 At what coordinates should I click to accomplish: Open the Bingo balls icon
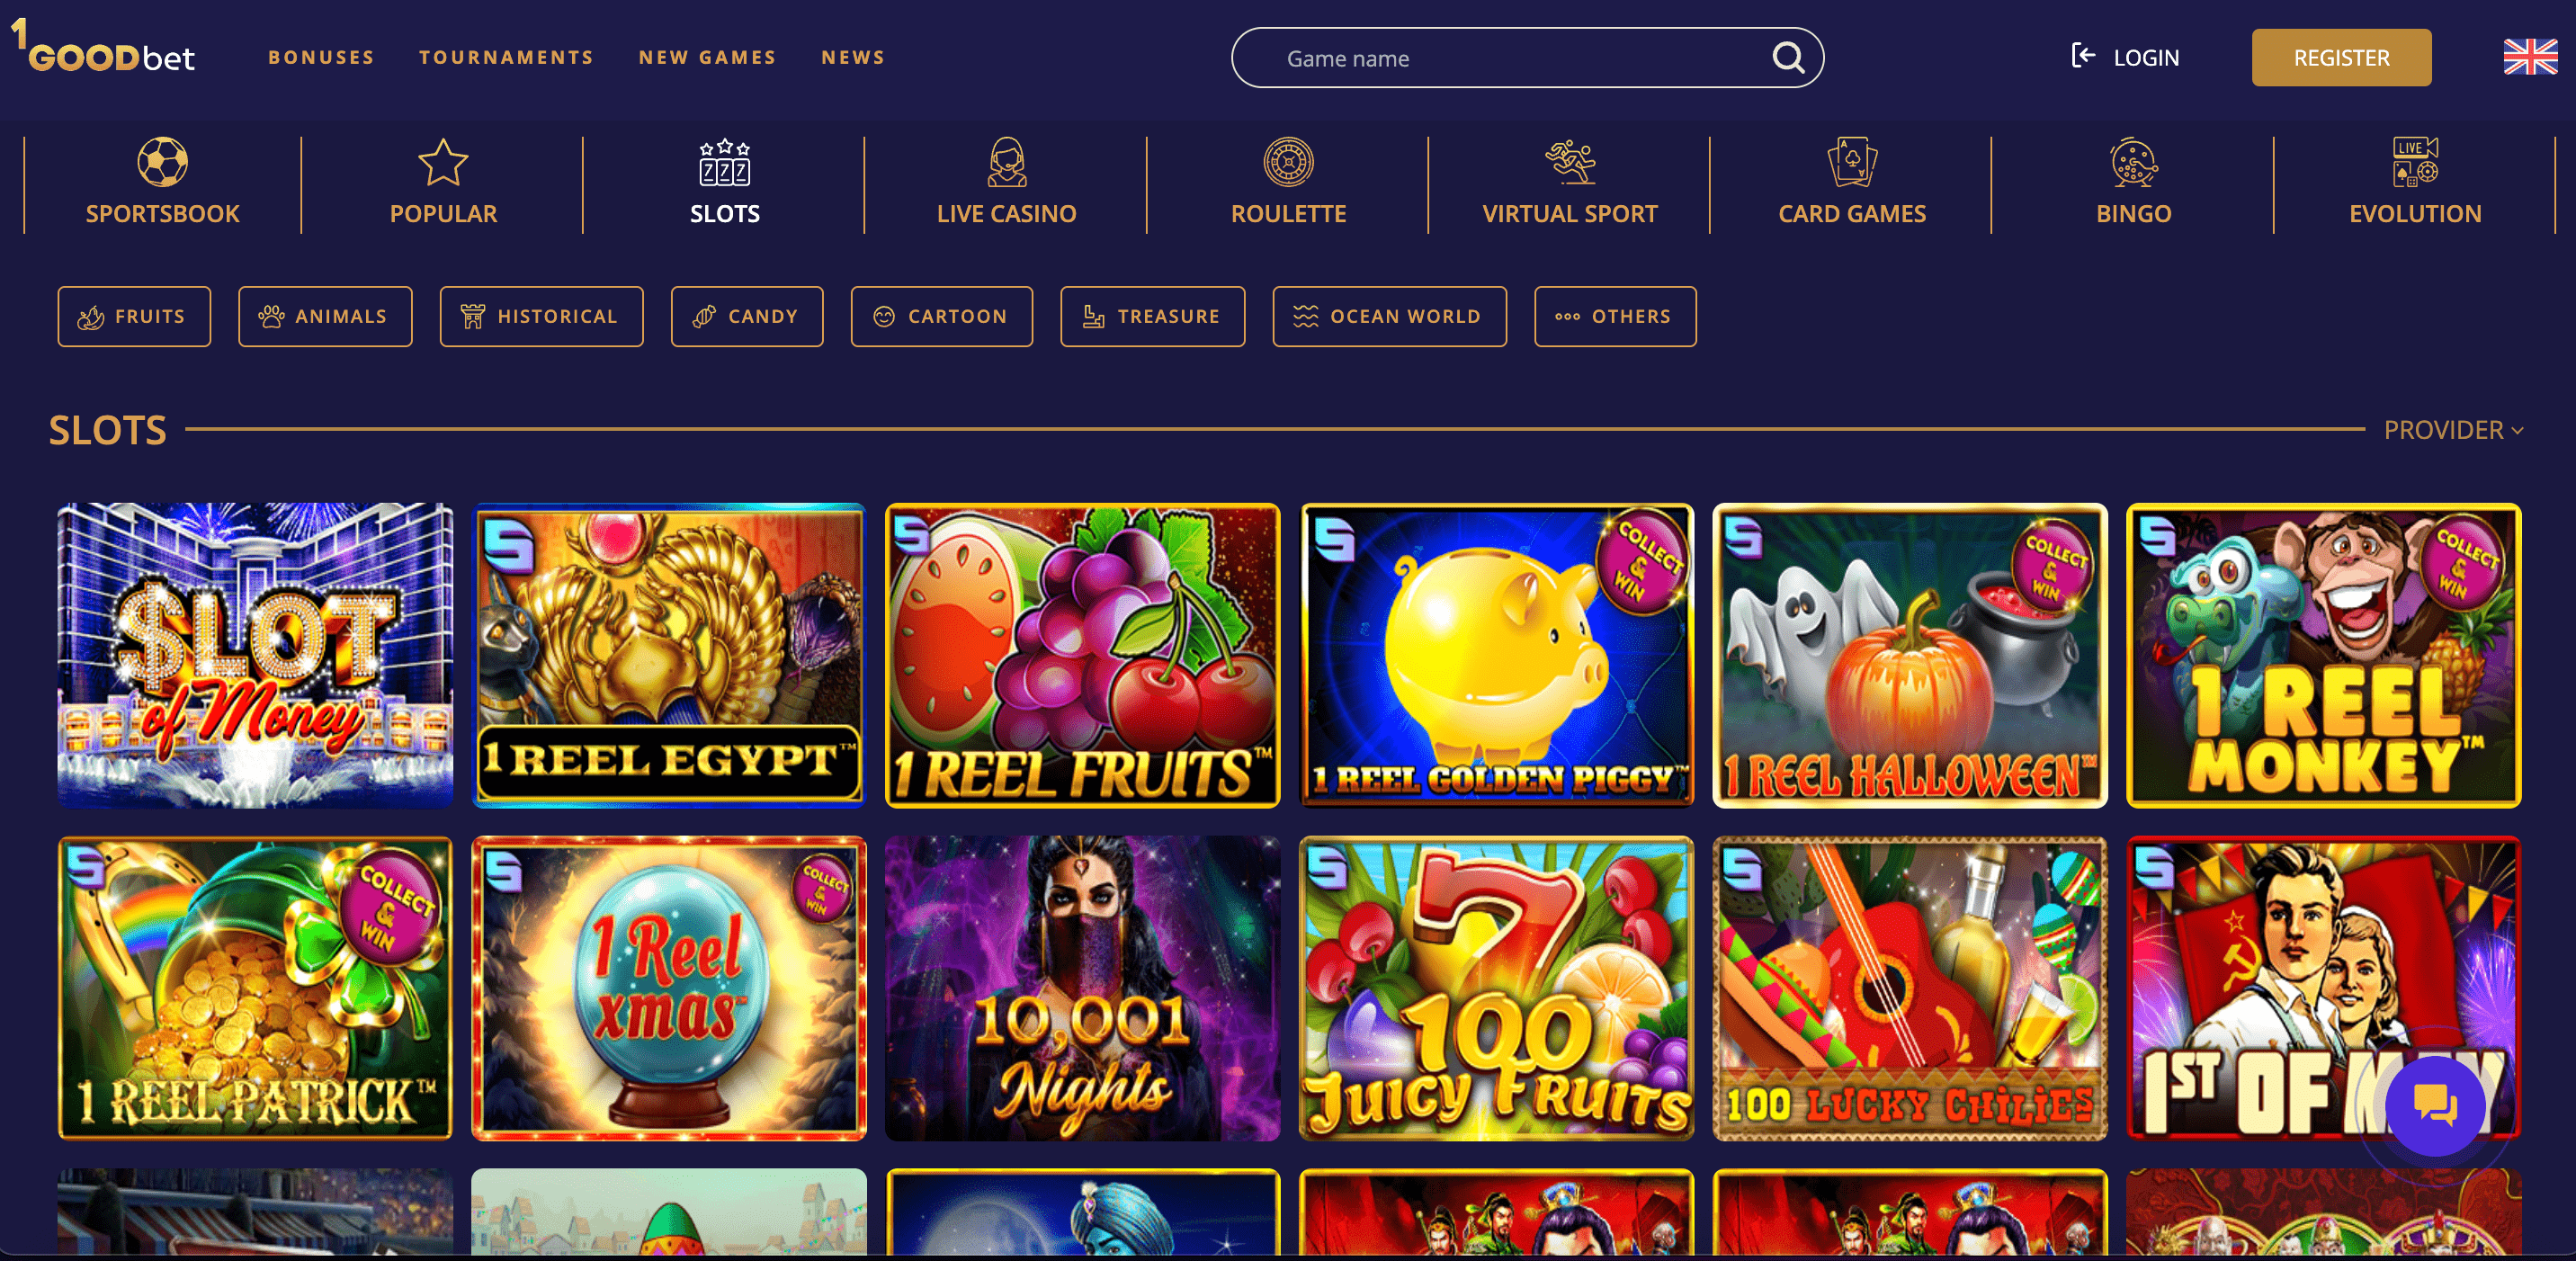[x=2133, y=162]
